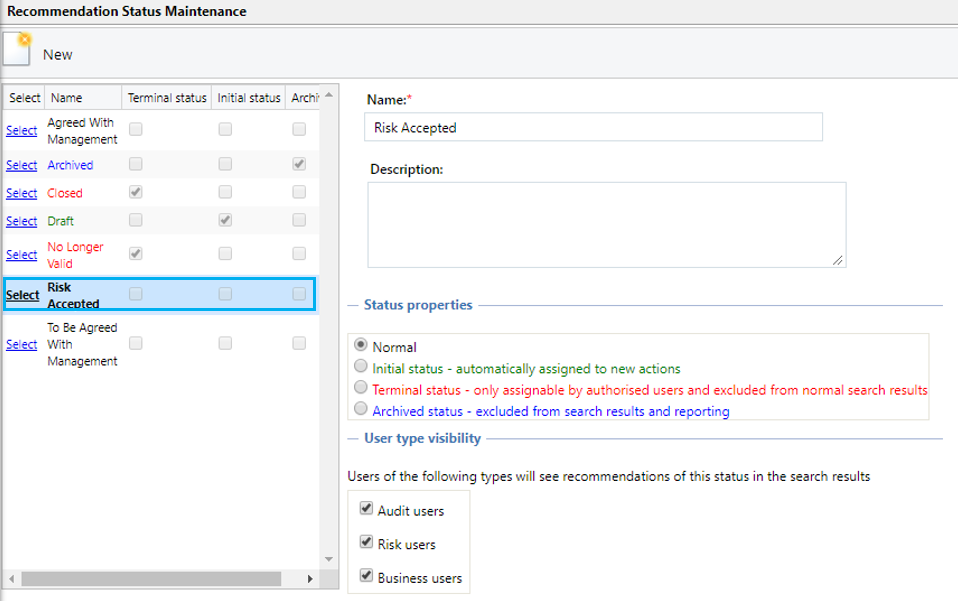Choose Terminal status radio option

coord(361,387)
